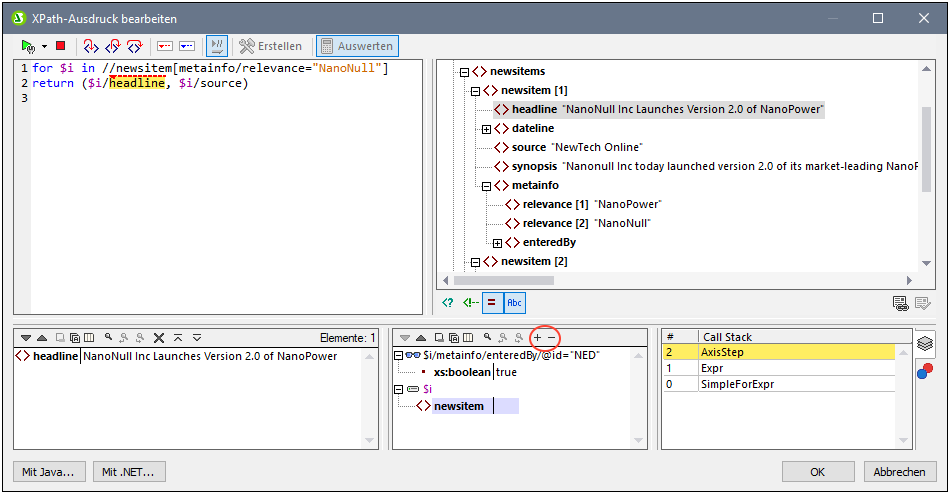The image size is (950, 494).
Task: Expand the dateline tree node
Action: point(486,129)
